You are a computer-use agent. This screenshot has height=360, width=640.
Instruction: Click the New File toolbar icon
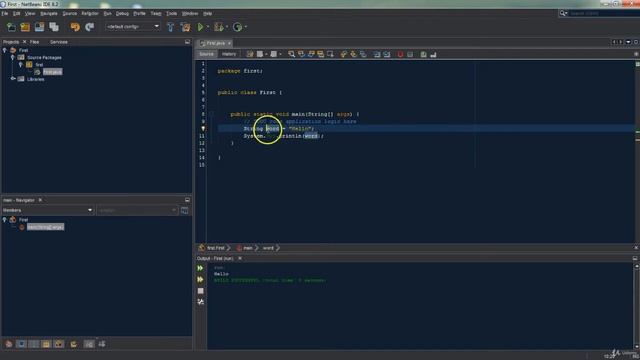[x=11, y=27]
